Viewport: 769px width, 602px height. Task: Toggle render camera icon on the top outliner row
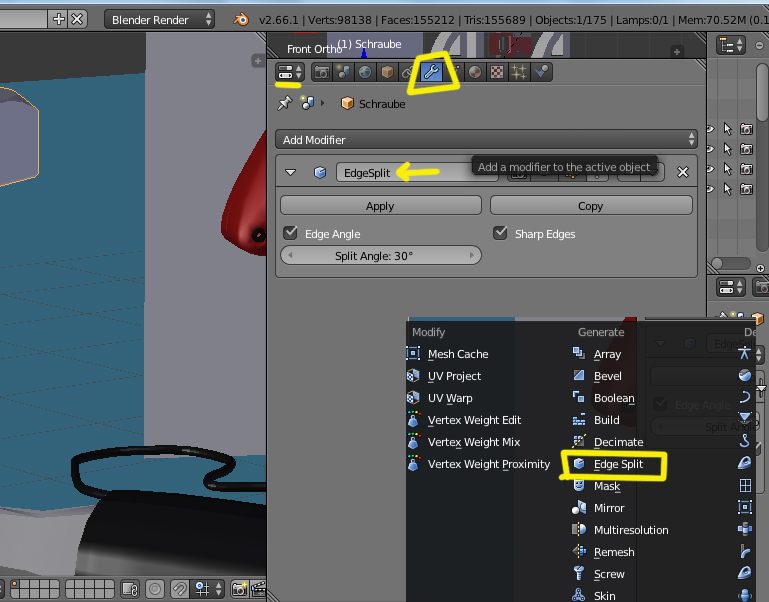pyautogui.click(x=746, y=129)
